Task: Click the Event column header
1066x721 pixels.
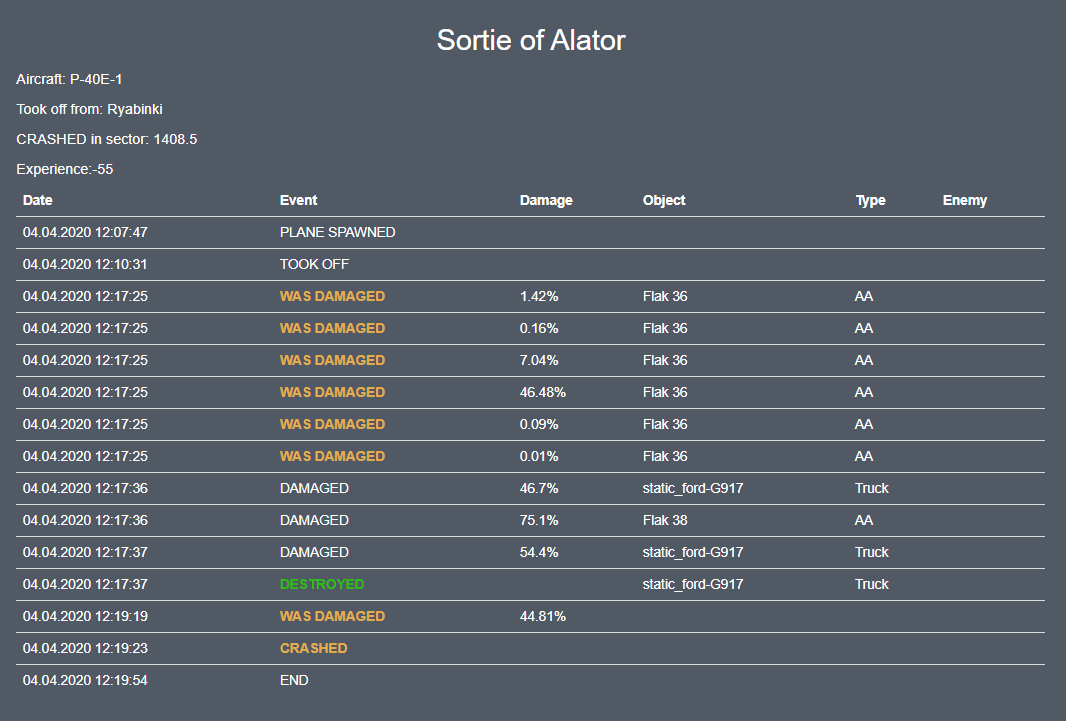Action: (298, 200)
